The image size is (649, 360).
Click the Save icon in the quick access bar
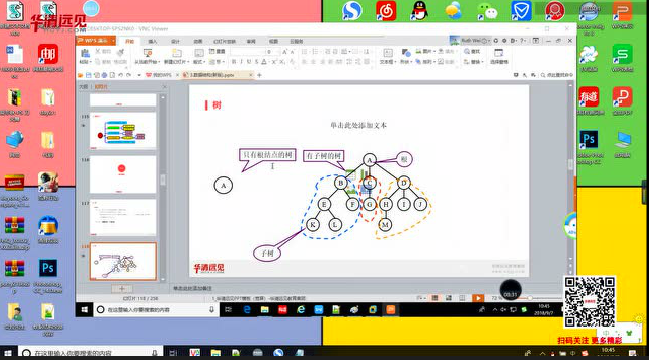pos(89,75)
